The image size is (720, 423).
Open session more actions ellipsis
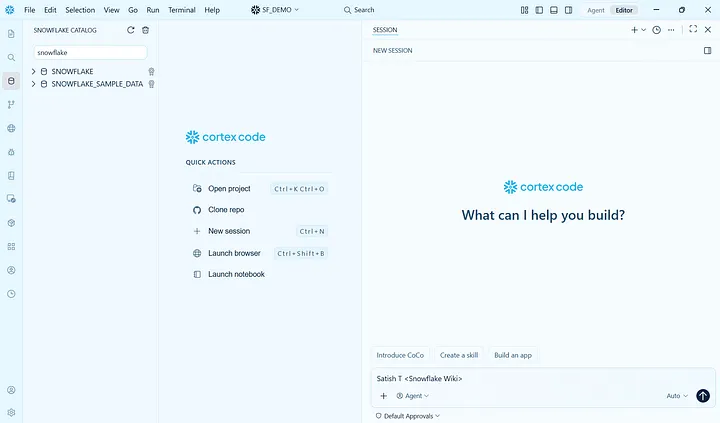(x=671, y=30)
